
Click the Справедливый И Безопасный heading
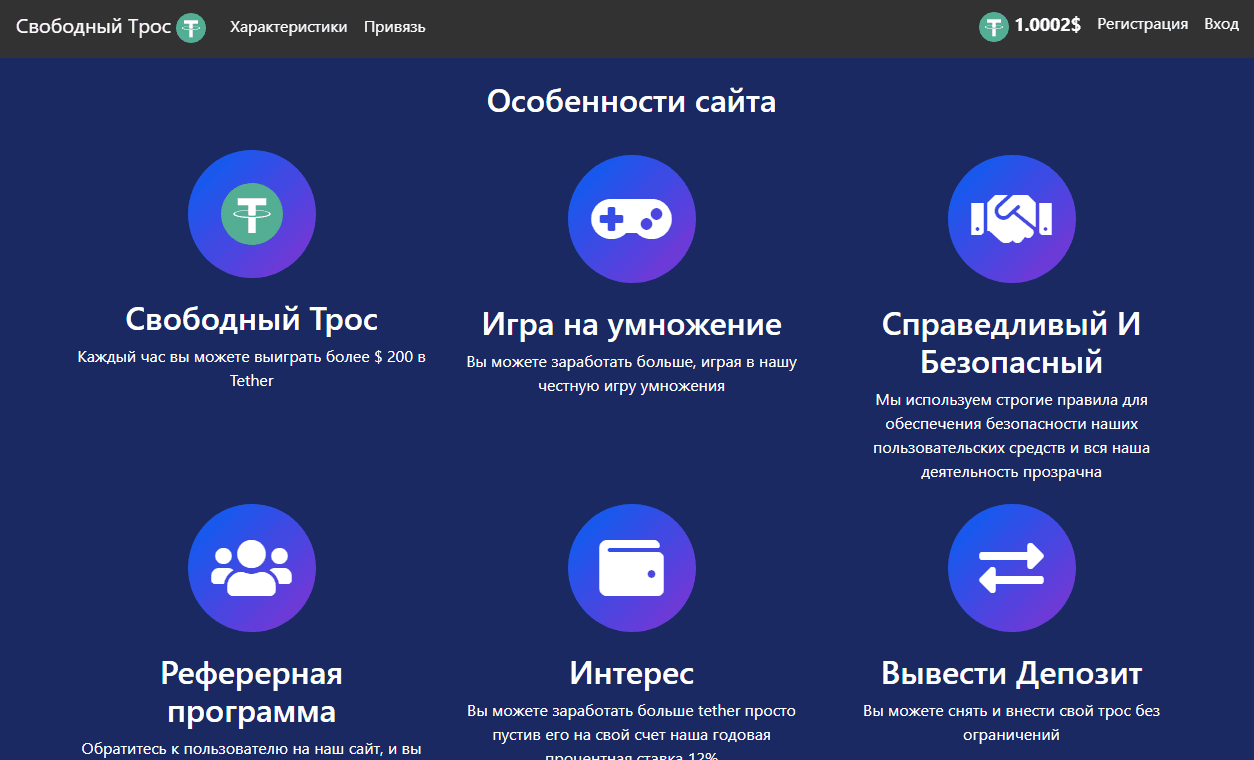point(1011,342)
